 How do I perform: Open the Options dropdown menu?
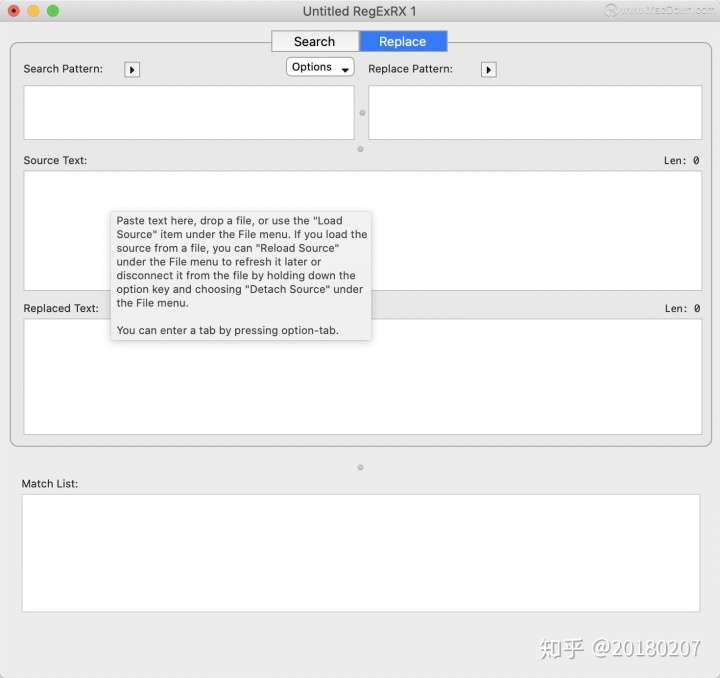[x=320, y=67]
